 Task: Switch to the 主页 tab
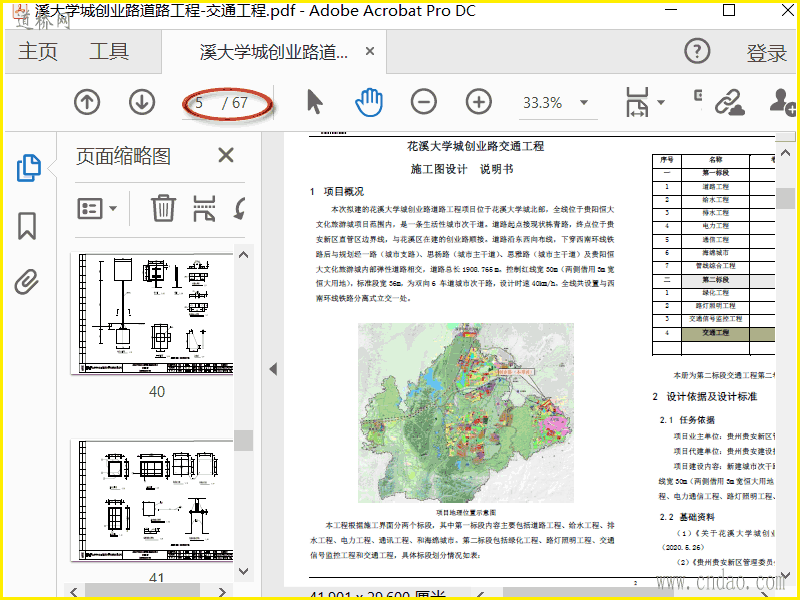[39, 52]
